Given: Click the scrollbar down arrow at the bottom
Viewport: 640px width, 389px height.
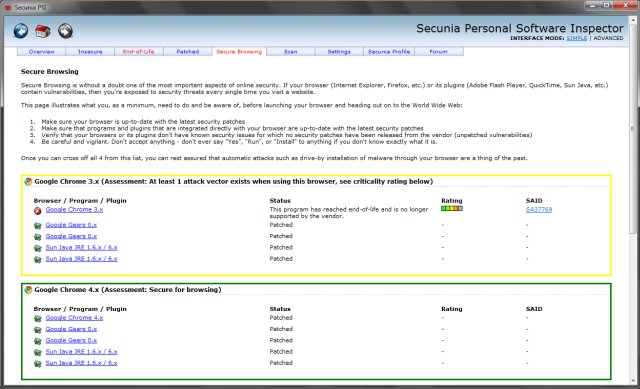Looking at the screenshot, I should coord(633,380).
